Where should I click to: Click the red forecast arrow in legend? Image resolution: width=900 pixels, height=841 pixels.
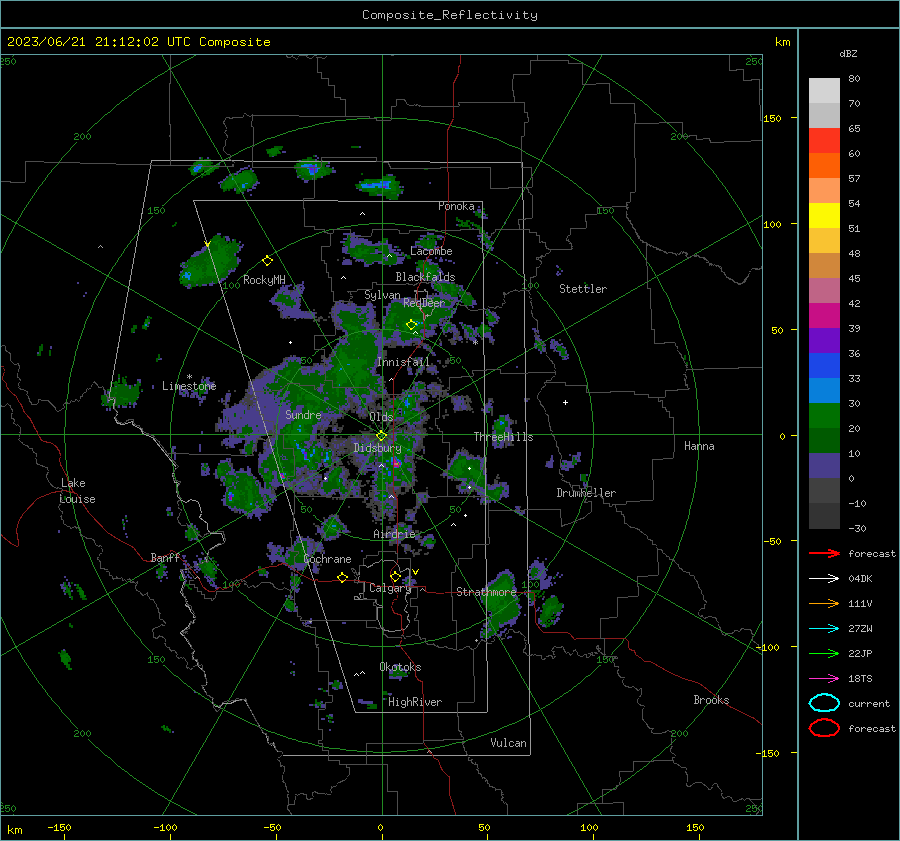[x=824, y=553]
